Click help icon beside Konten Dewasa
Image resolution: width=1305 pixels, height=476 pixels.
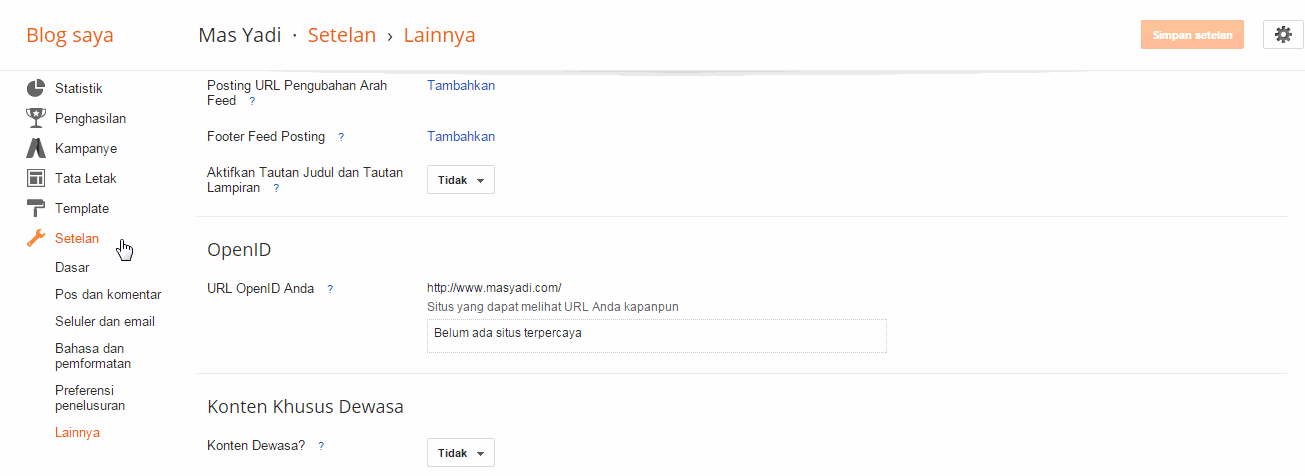pyautogui.click(x=321, y=446)
